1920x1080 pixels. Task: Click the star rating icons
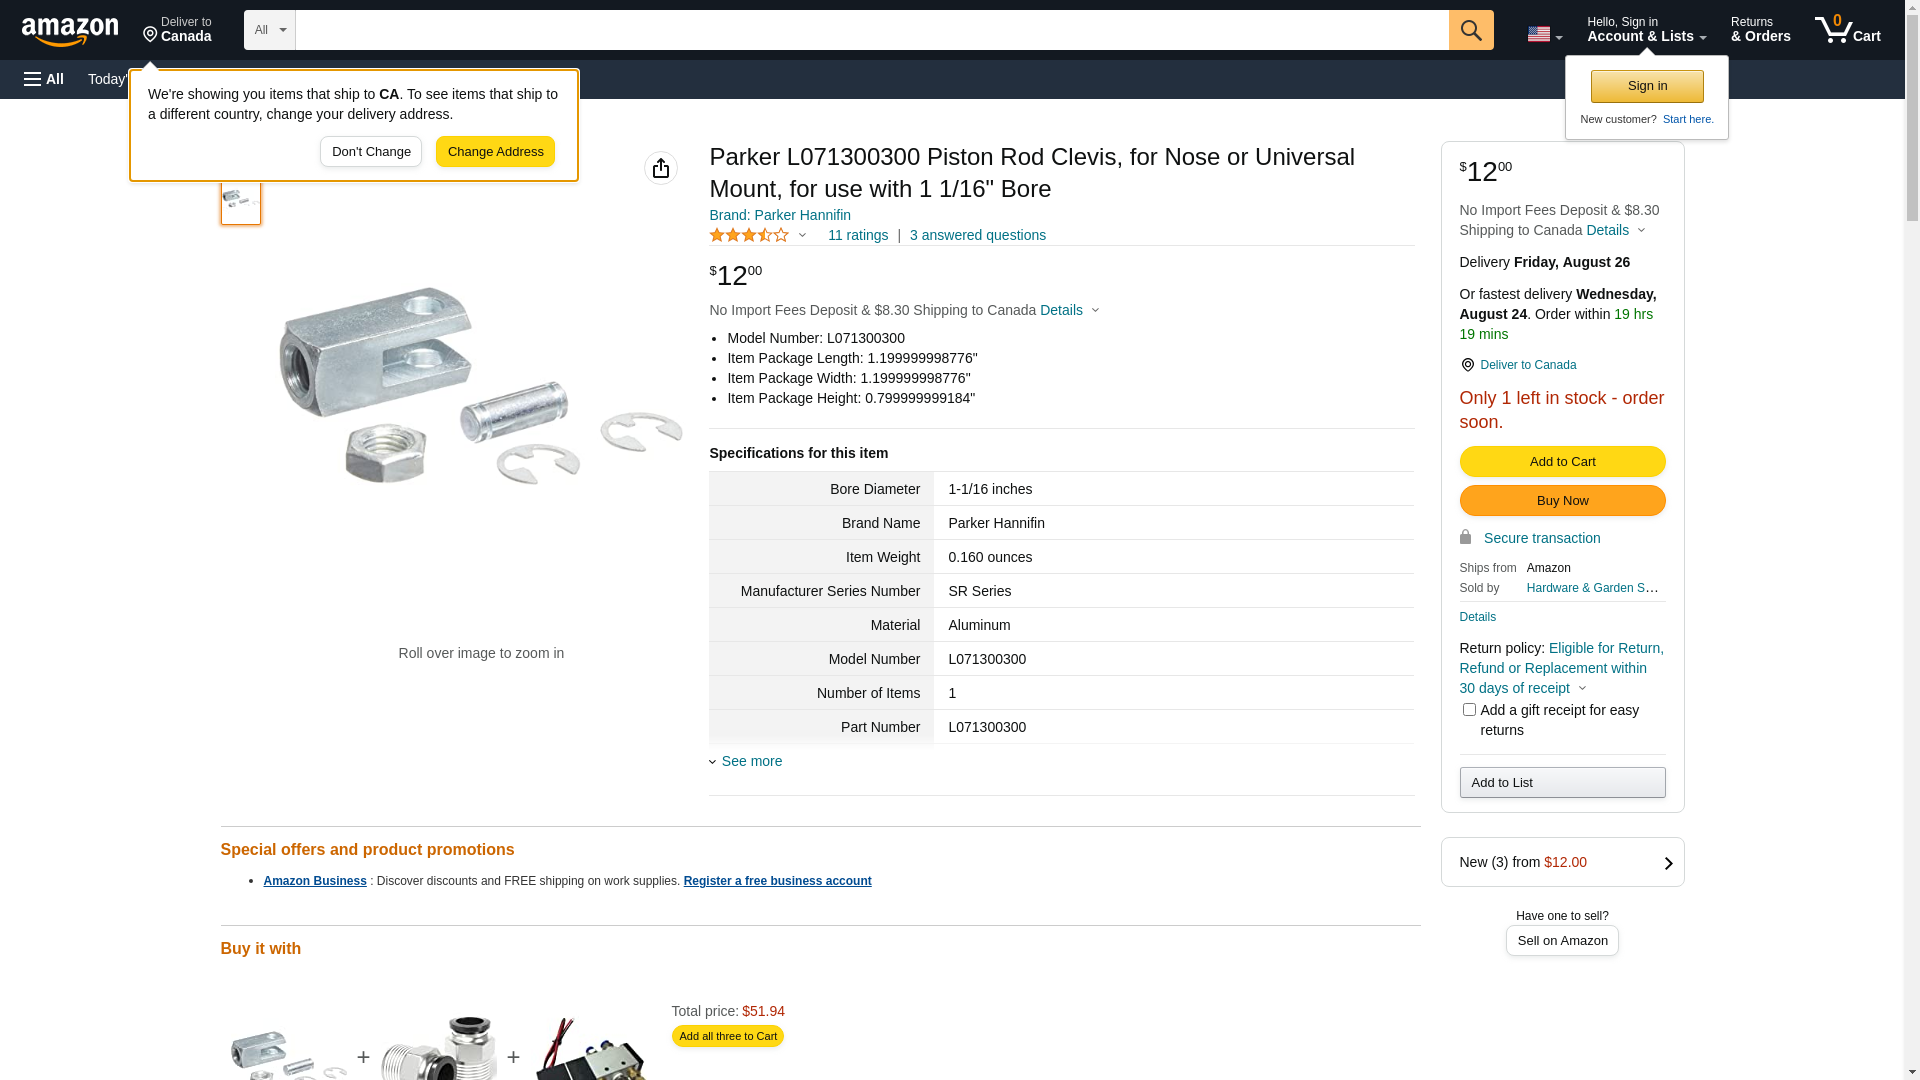(749, 235)
